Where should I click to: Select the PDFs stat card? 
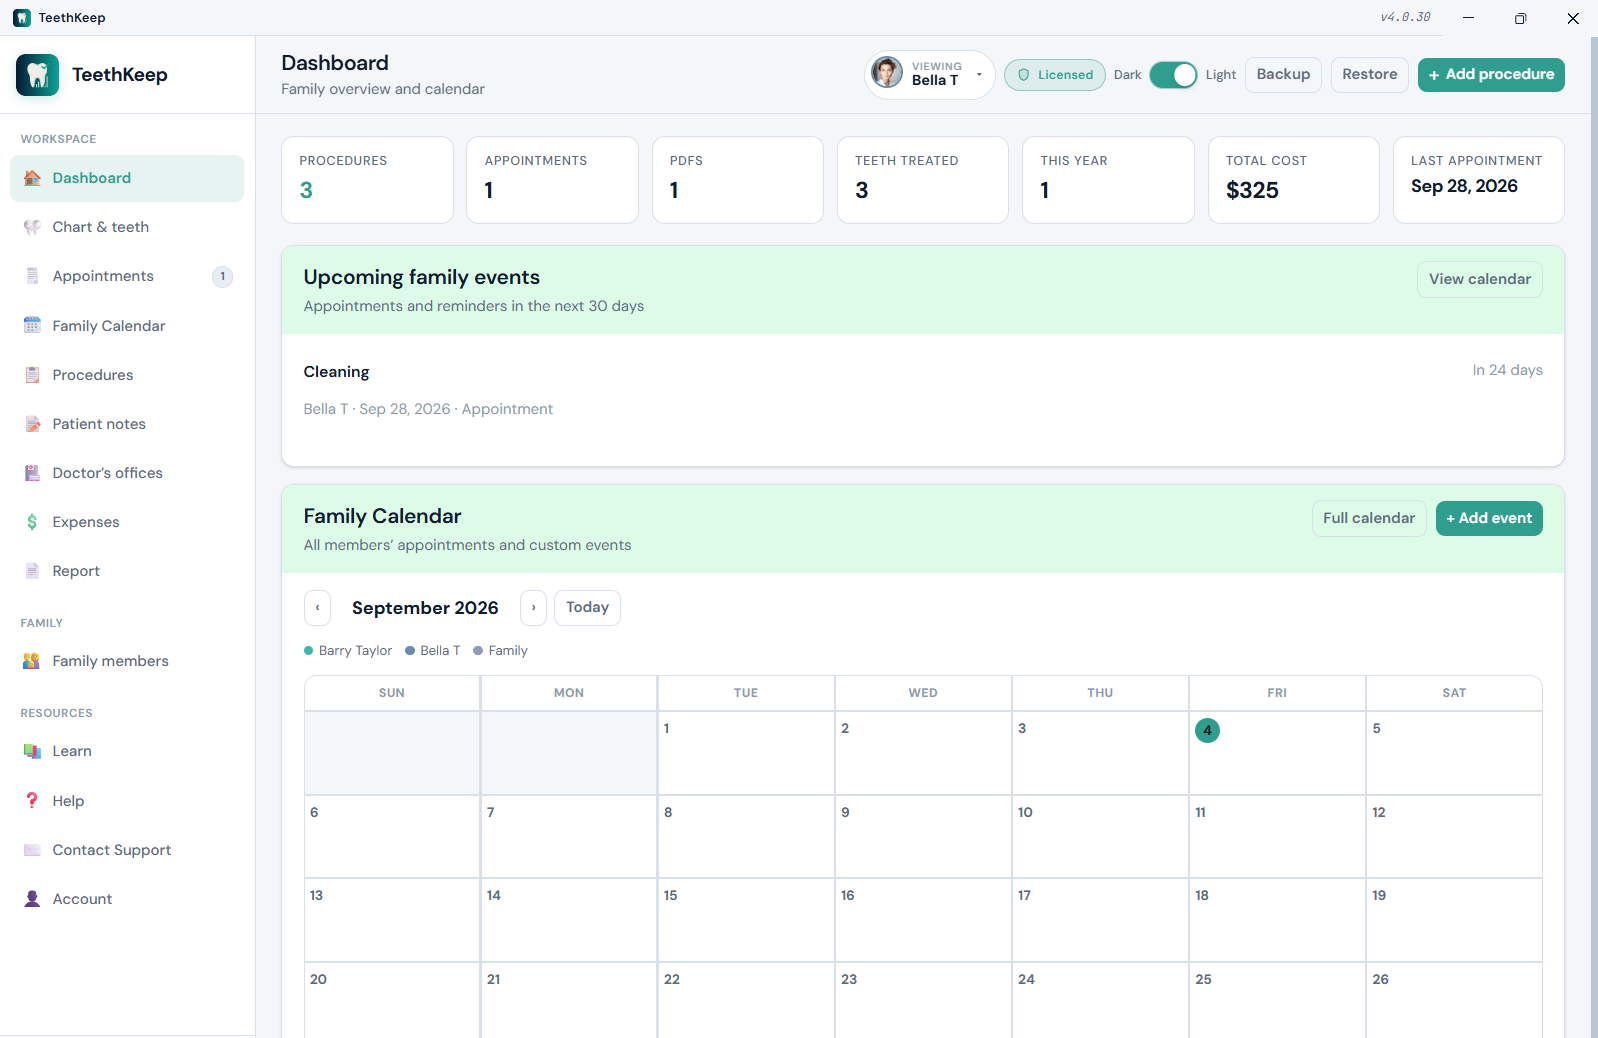pyautogui.click(x=738, y=180)
